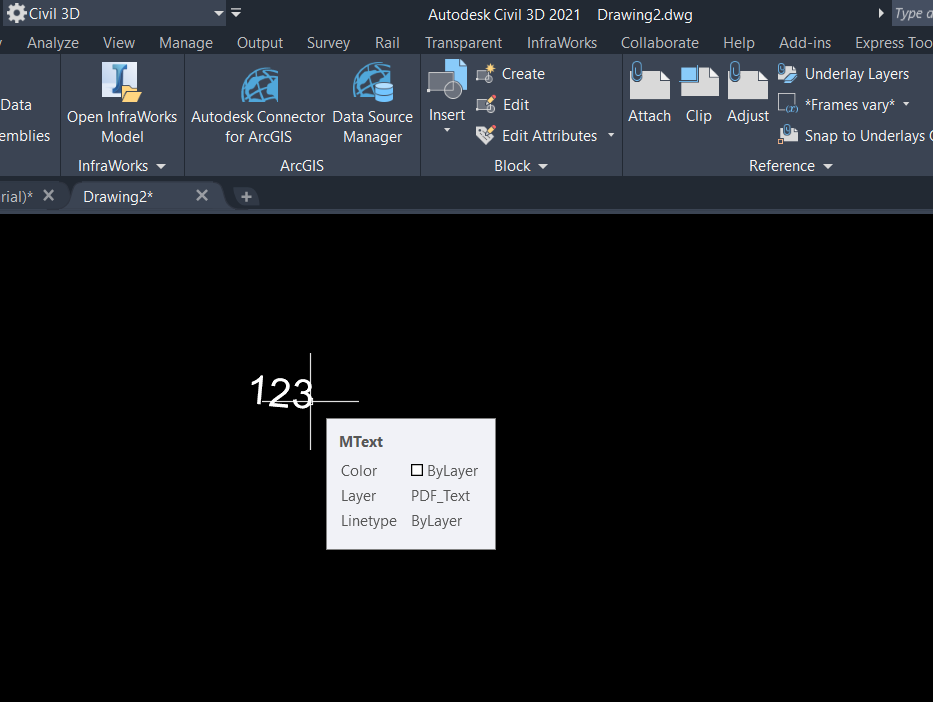Click the Attach reference icon
The image size is (933, 702).
coord(649,81)
